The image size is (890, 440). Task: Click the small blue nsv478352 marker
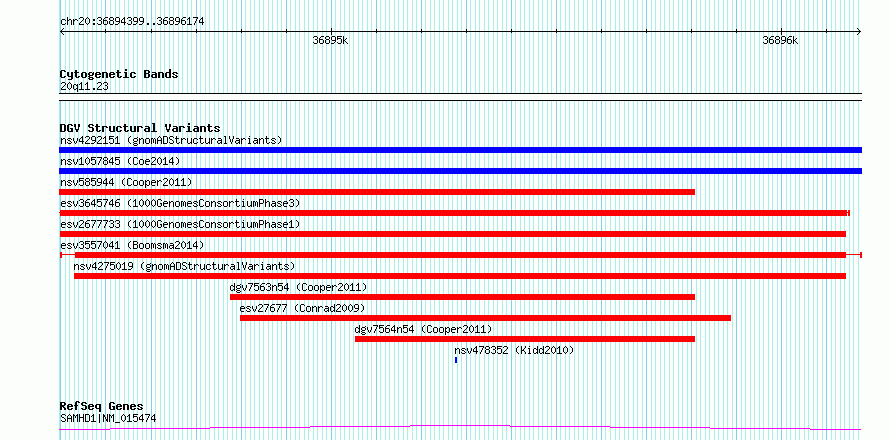[x=456, y=360]
